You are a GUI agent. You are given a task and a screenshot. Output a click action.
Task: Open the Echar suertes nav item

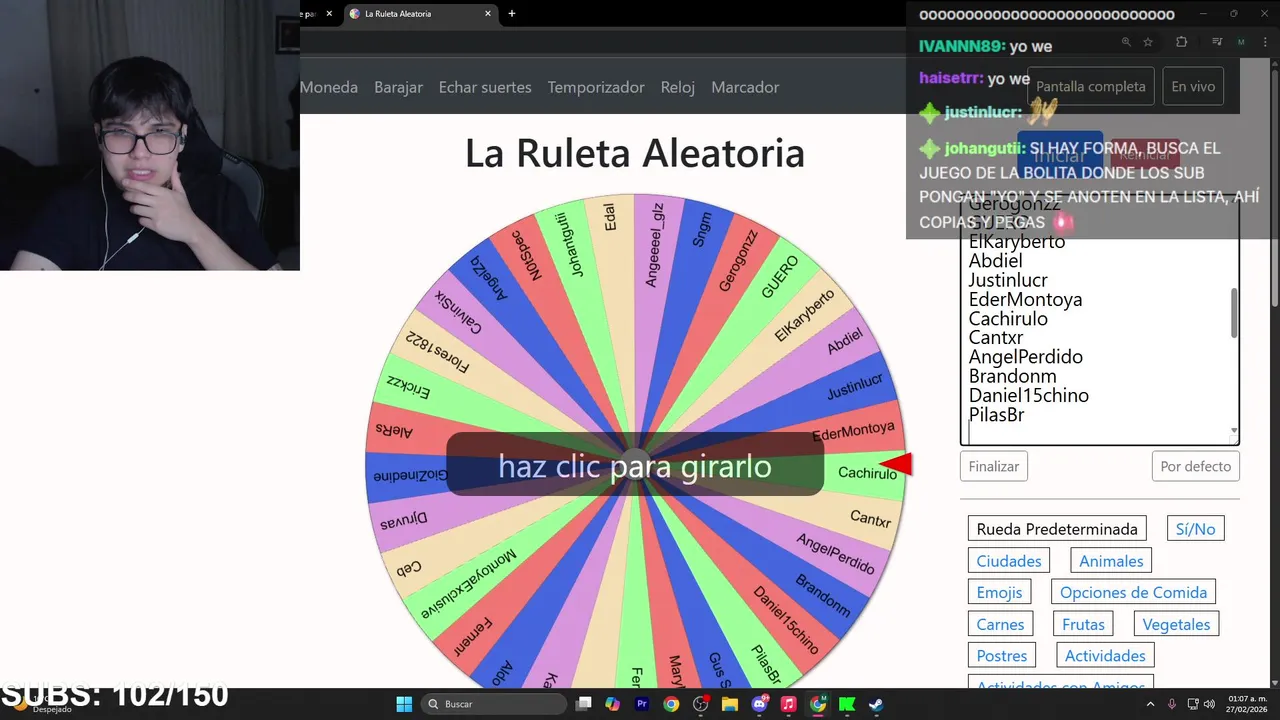[485, 87]
